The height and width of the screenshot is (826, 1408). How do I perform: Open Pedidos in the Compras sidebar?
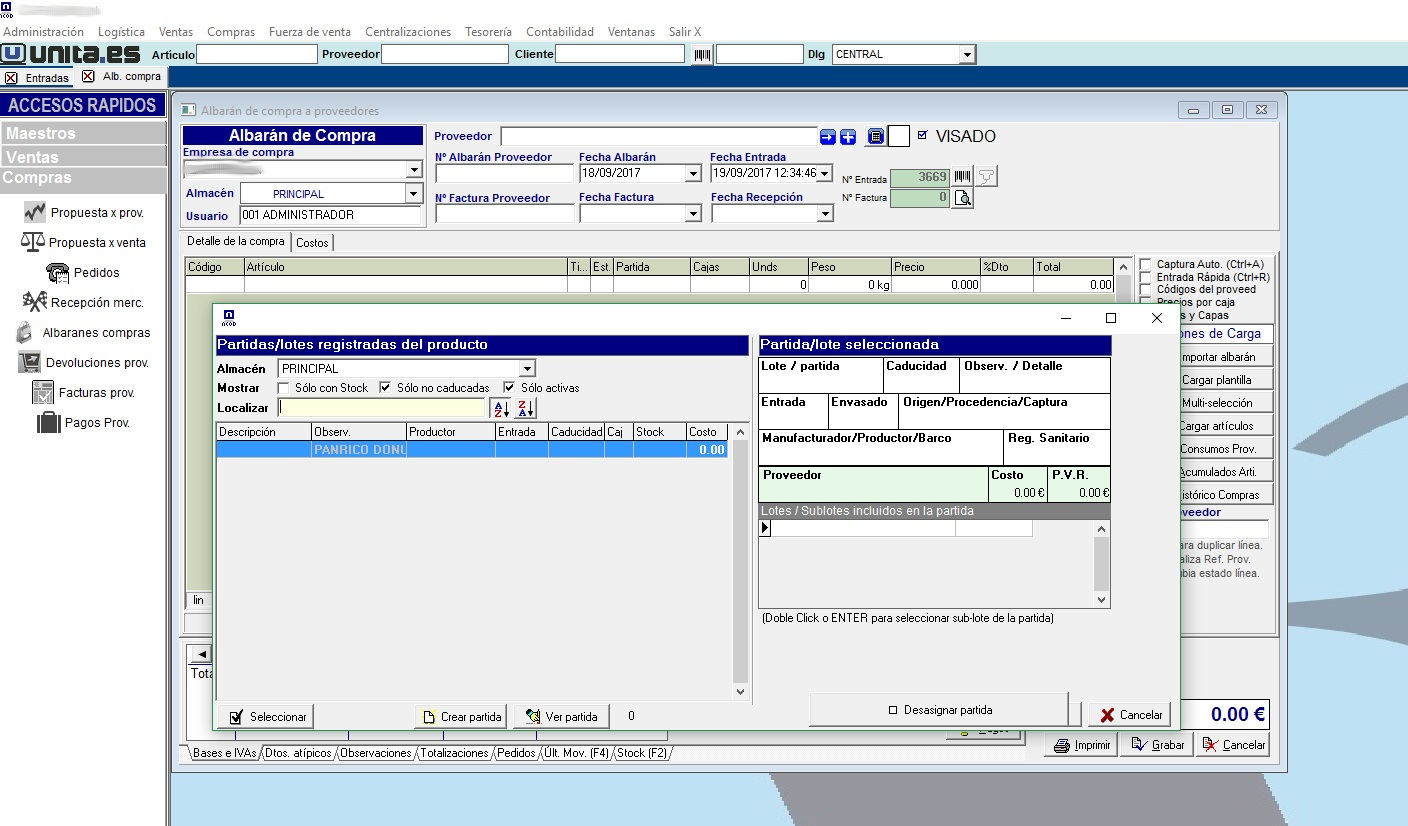[x=83, y=272]
